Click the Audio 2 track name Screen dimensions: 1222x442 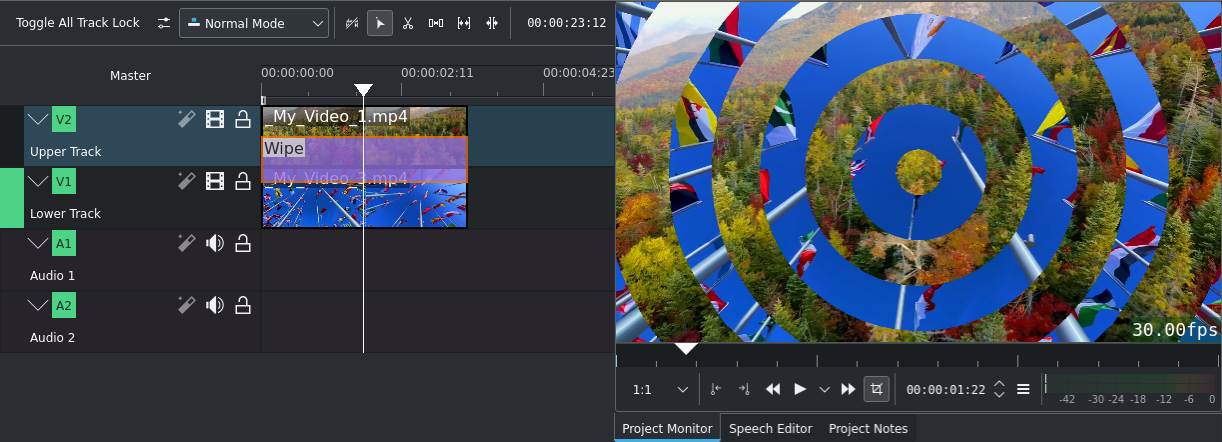pyautogui.click(x=52, y=338)
